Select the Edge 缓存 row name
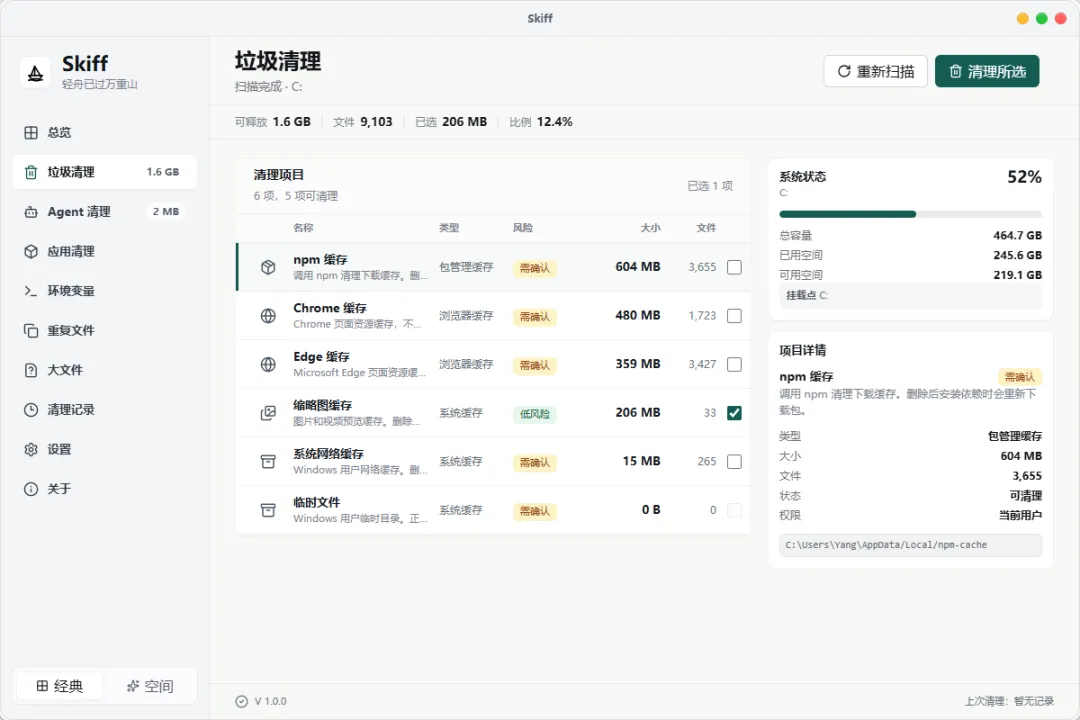 [321, 357]
